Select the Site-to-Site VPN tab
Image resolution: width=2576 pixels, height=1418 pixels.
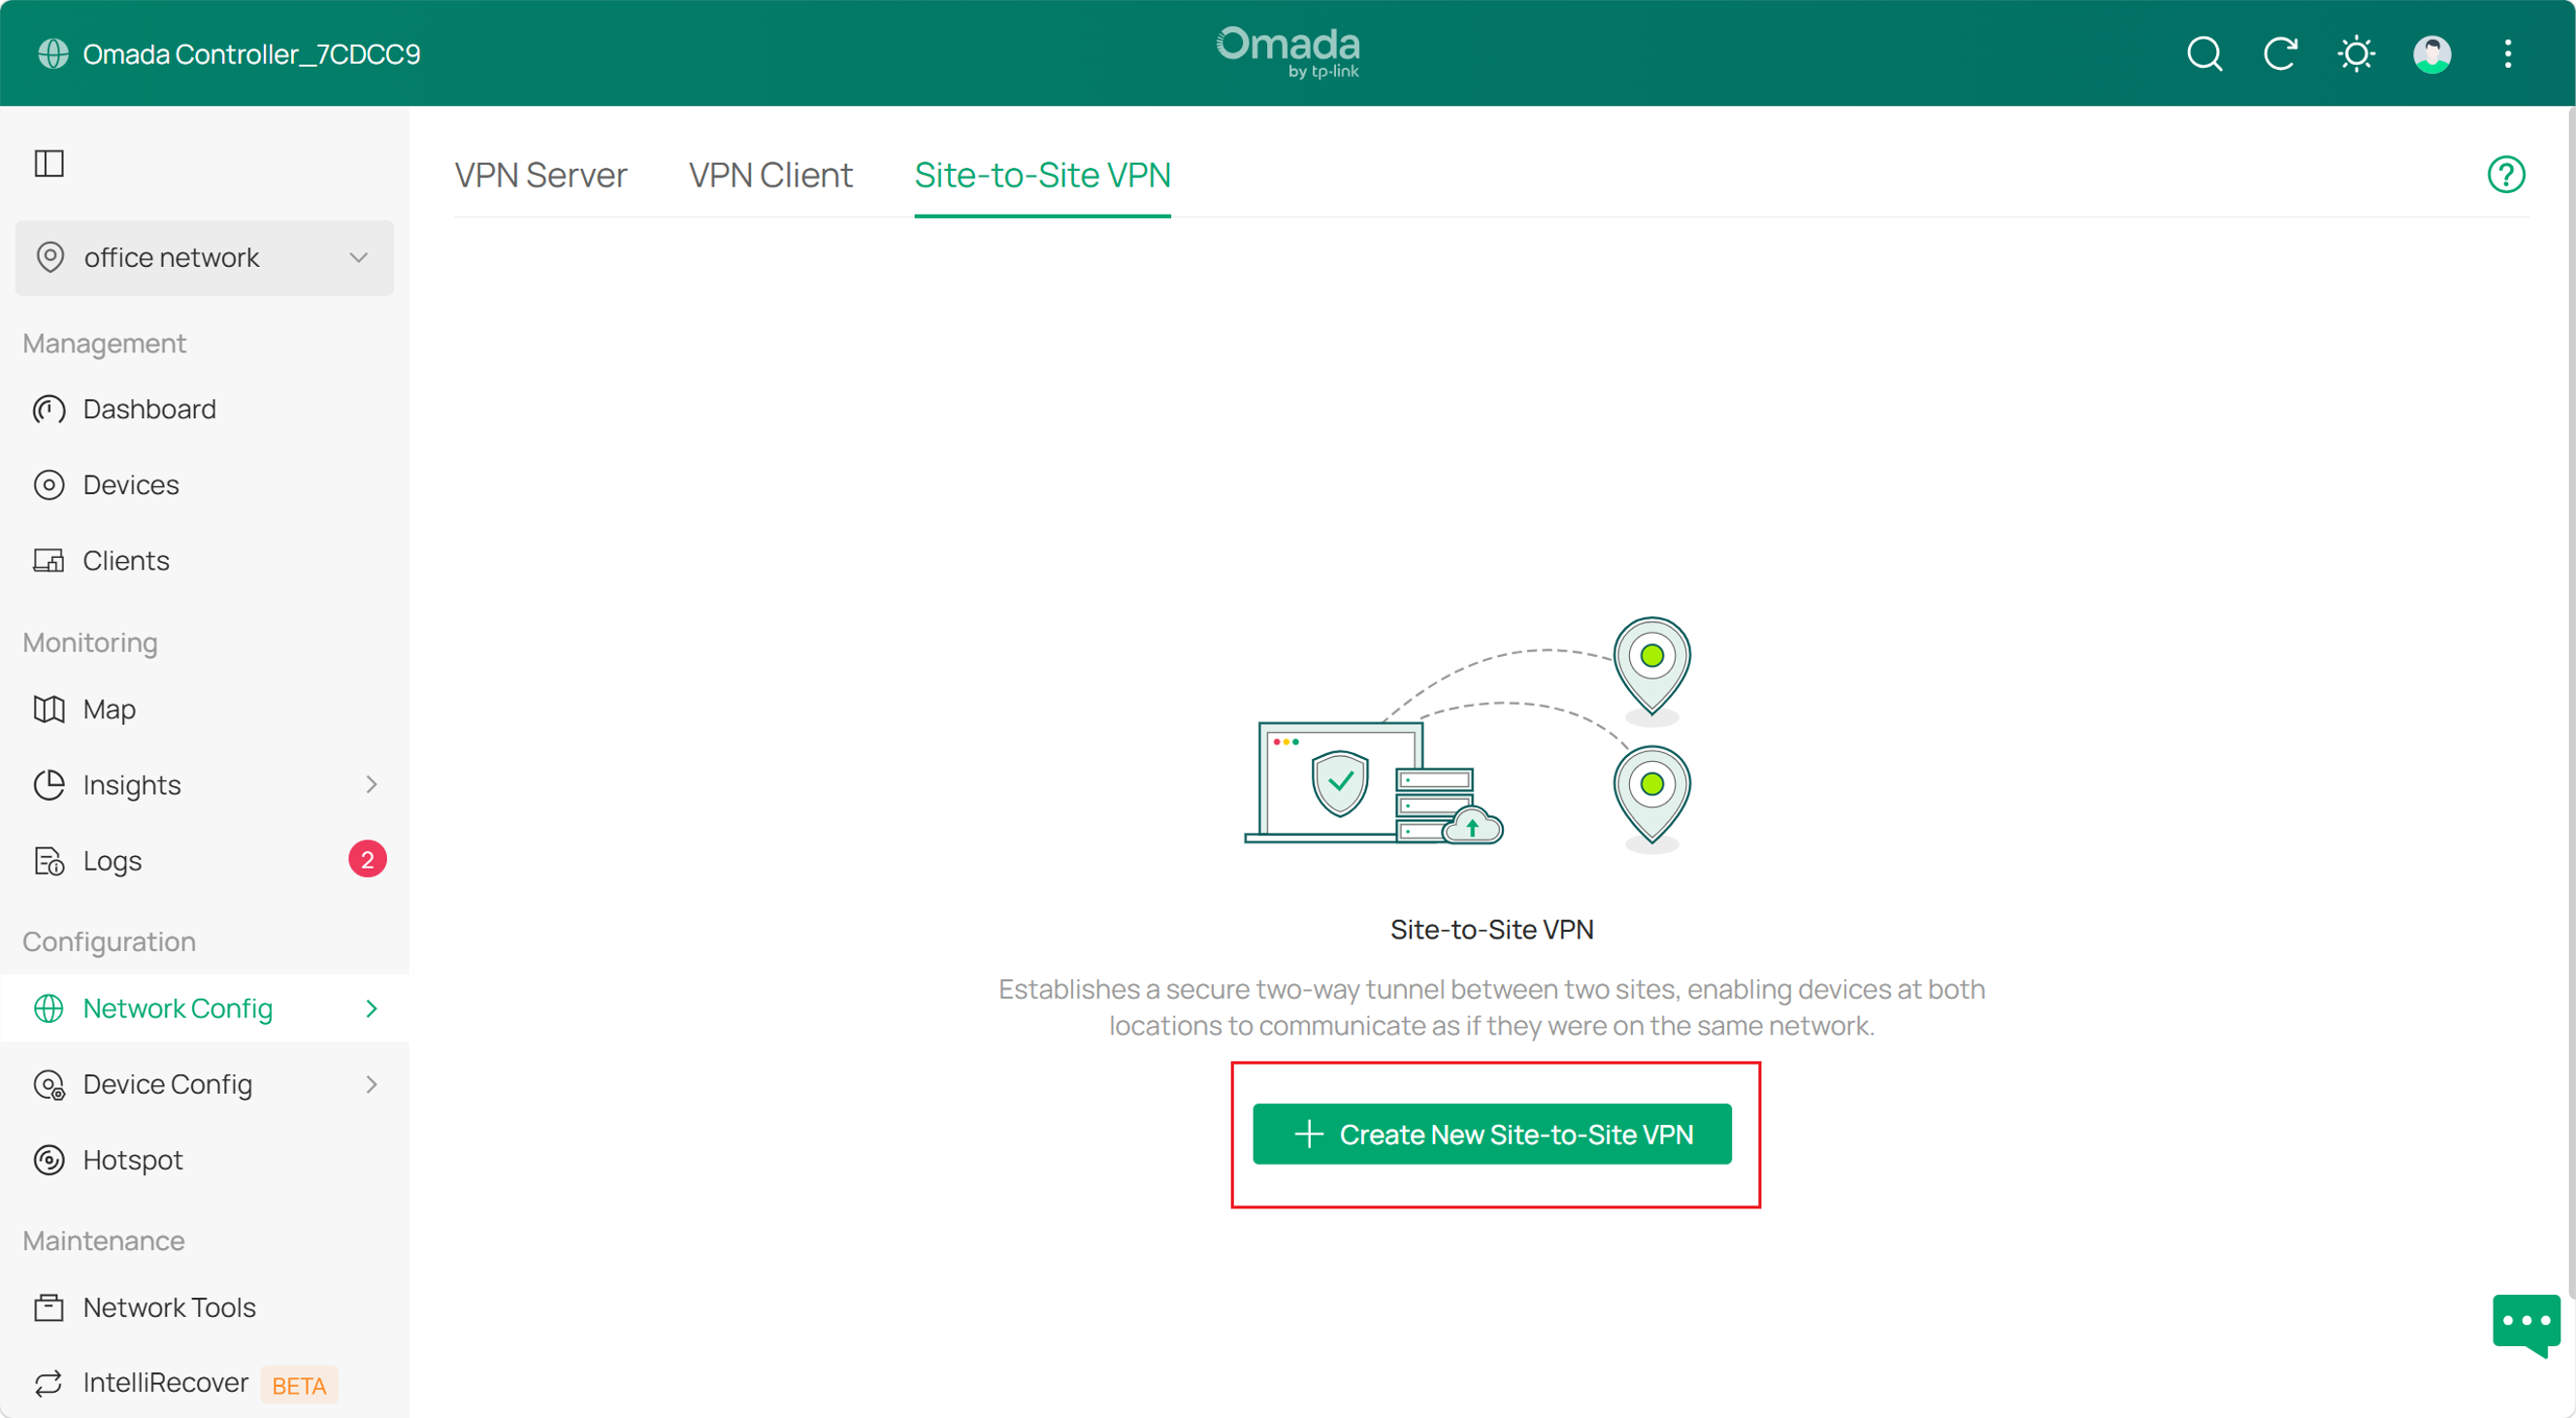pyautogui.click(x=1042, y=175)
